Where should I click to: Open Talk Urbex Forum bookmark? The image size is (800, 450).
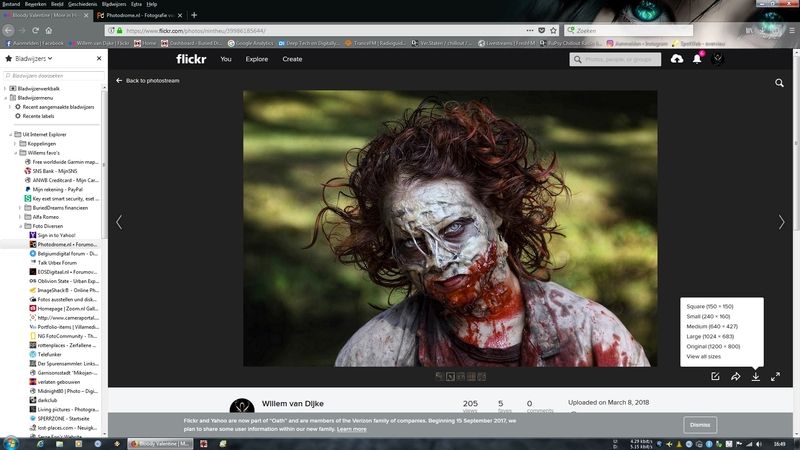(53, 263)
